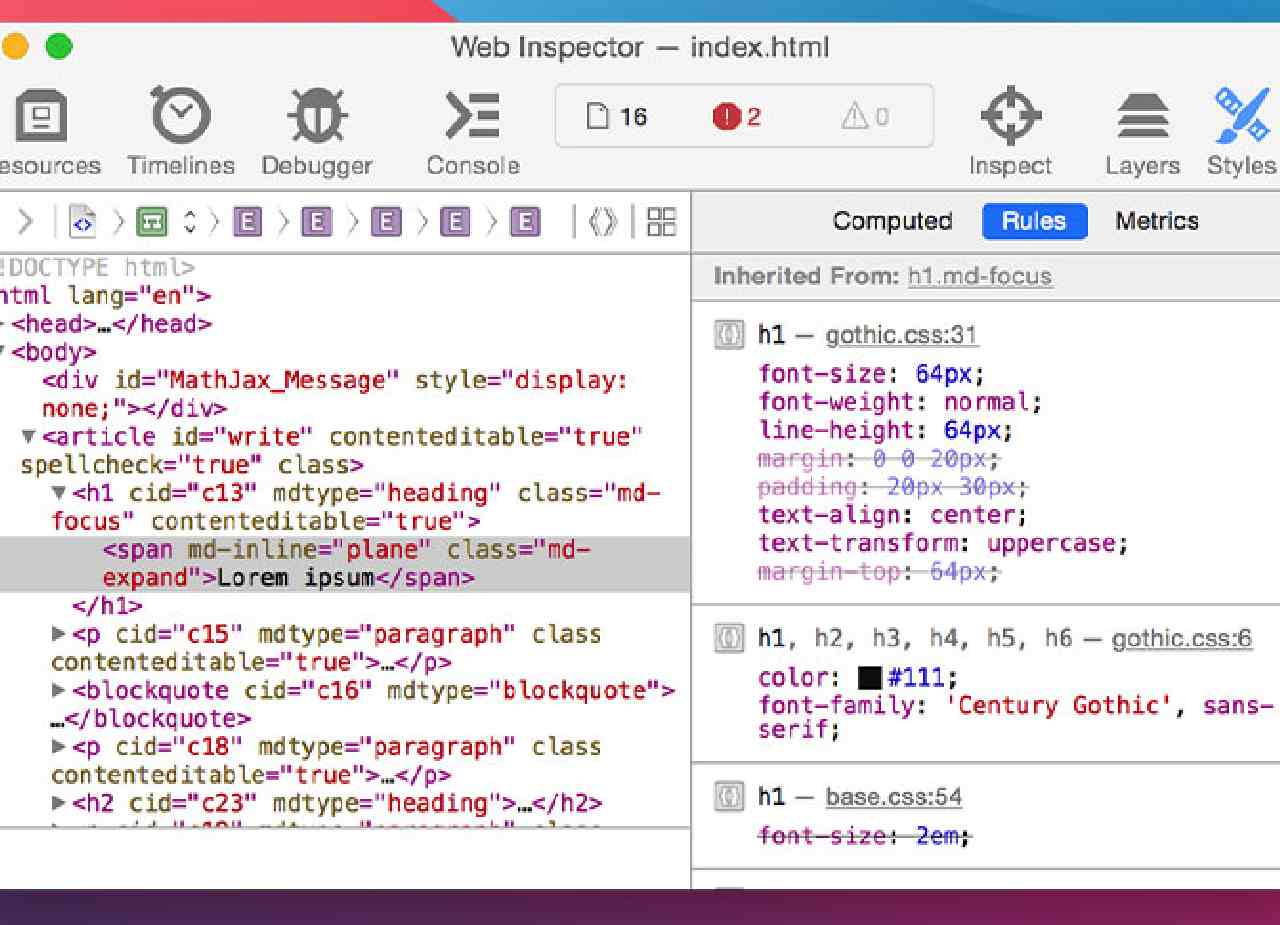Viewport: 1280px width, 925px height.
Task: Click rule icon beside h1, h2, h3 selector
Action: pos(730,638)
